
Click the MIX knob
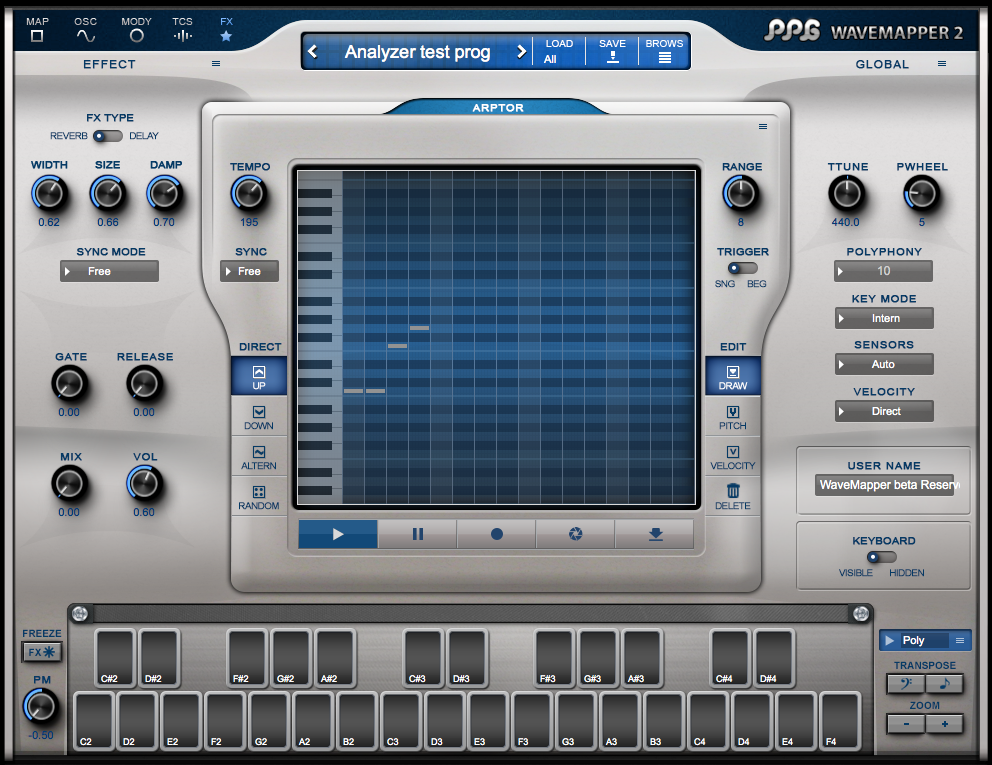(69, 484)
